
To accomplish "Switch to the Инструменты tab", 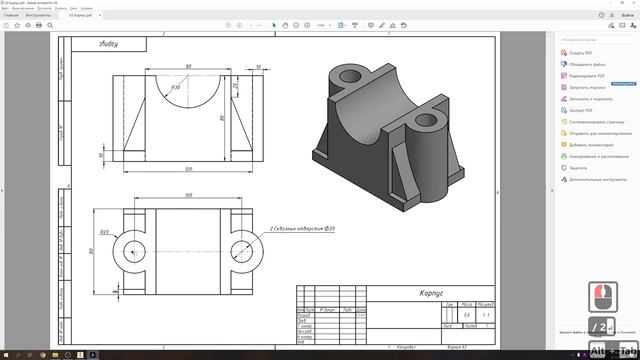I will coord(38,15).
